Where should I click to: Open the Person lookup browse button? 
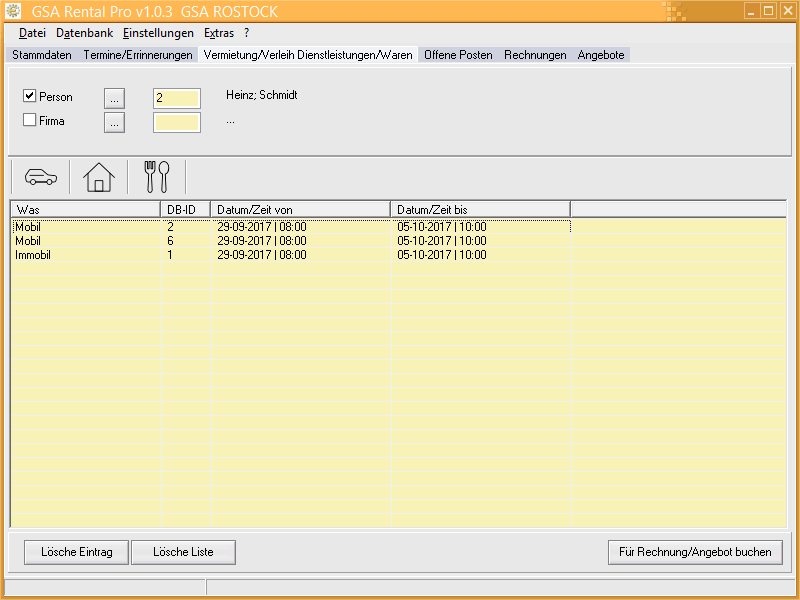[x=115, y=98]
